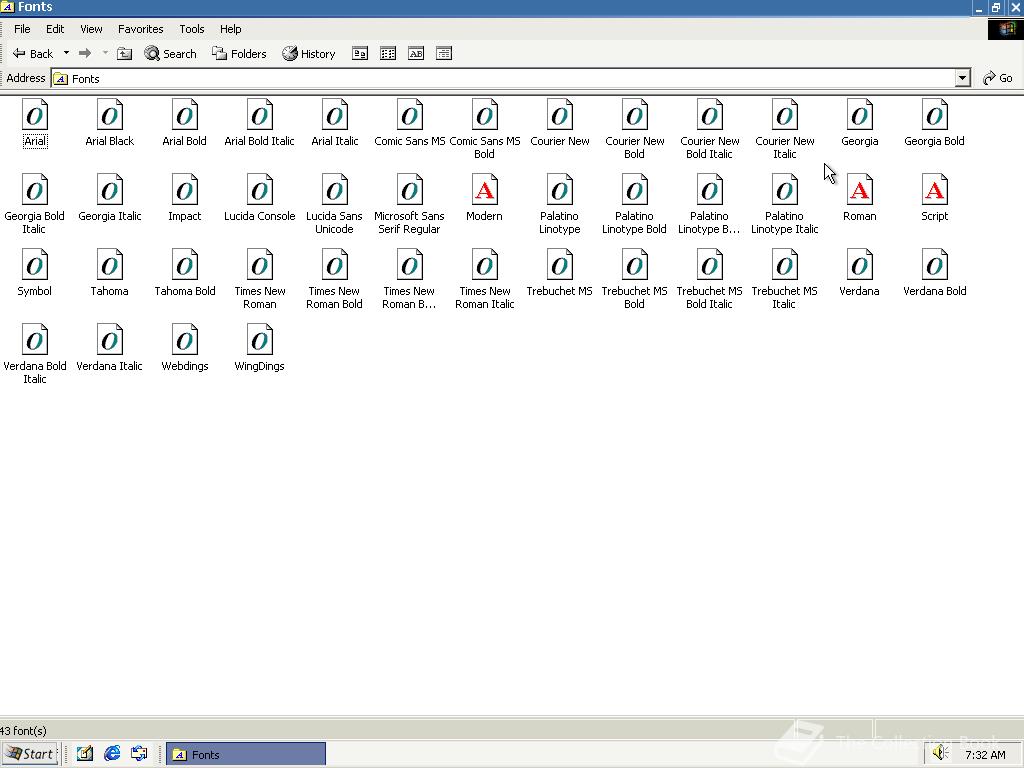This screenshot has height=768, width=1024.
Task: Click the Up folder toolbar button
Action: pos(125,54)
